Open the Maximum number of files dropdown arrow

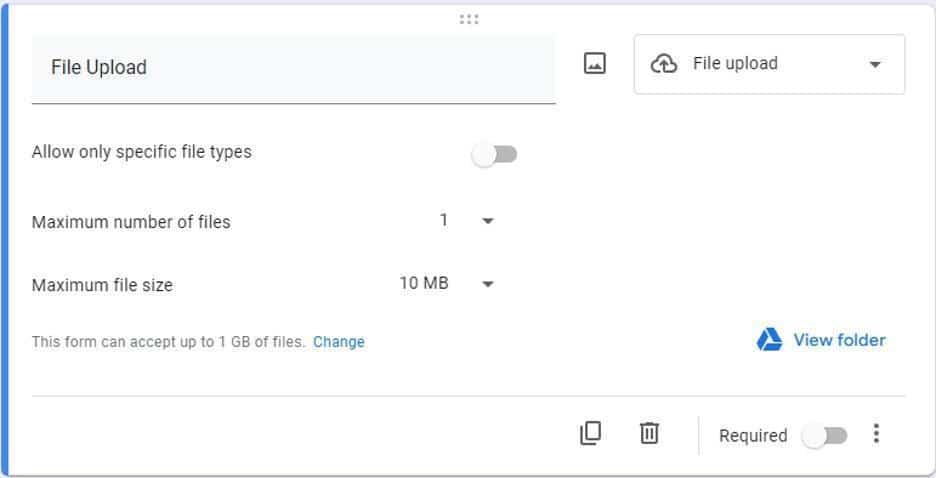point(488,221)
